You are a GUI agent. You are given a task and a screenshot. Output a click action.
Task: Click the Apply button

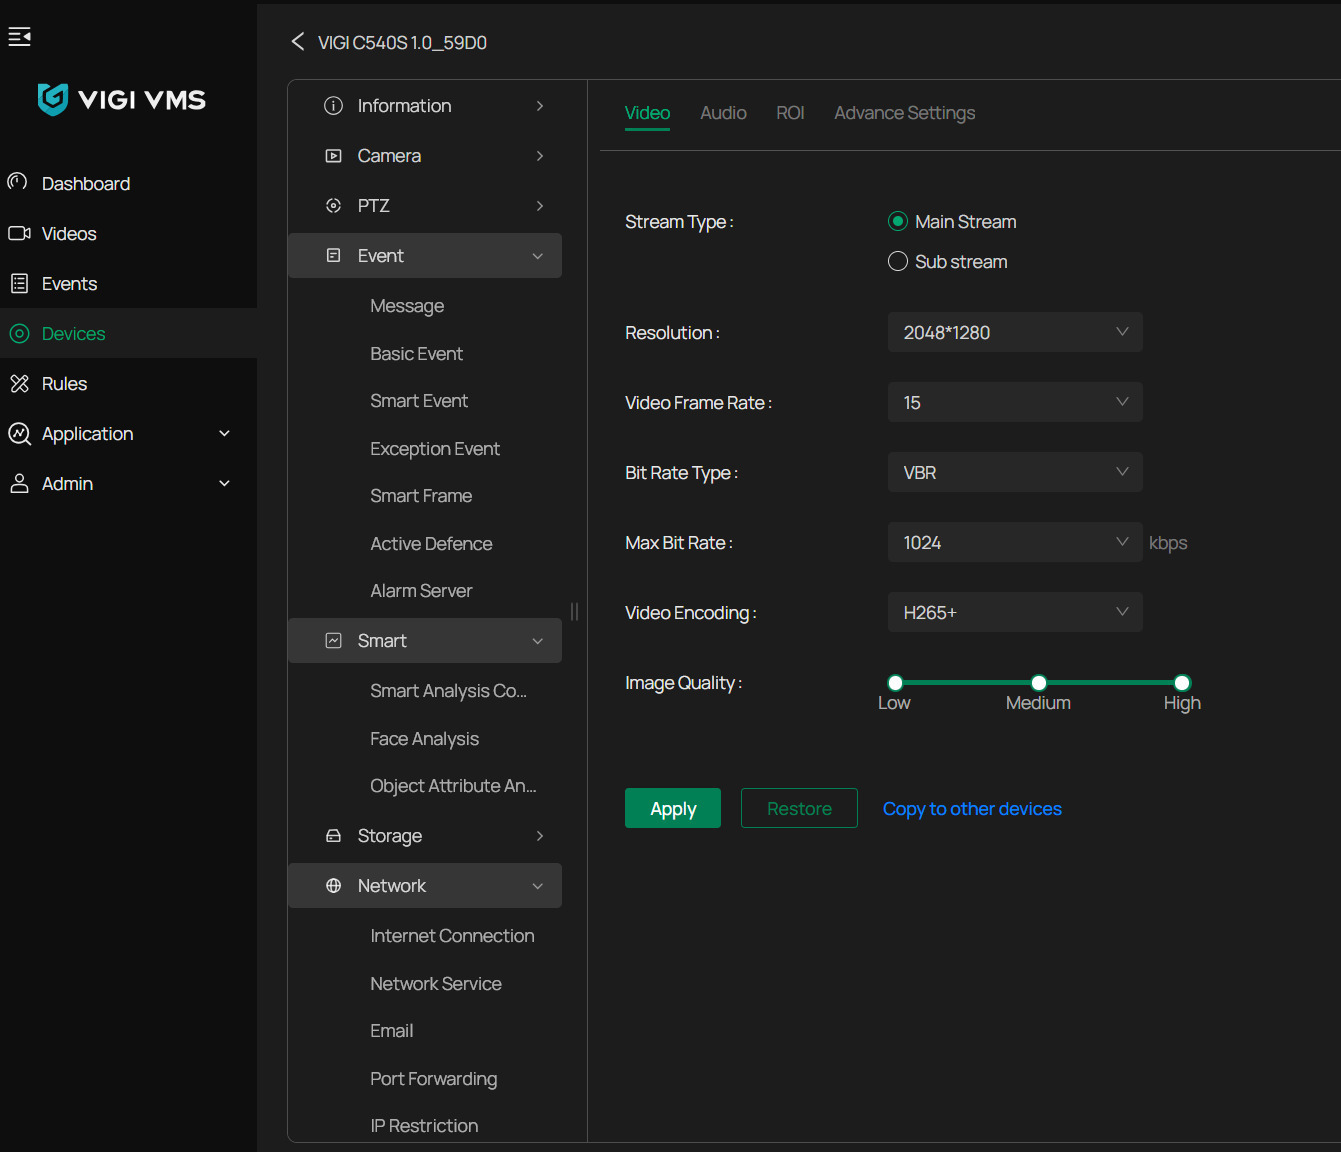pyautogui.click(x=673, y=808)
